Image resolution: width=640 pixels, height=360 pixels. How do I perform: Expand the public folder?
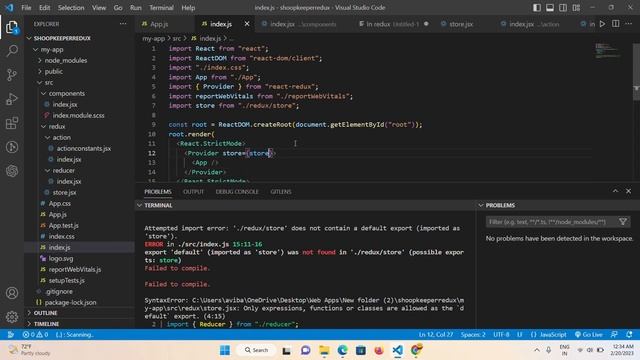click(53, 71)
